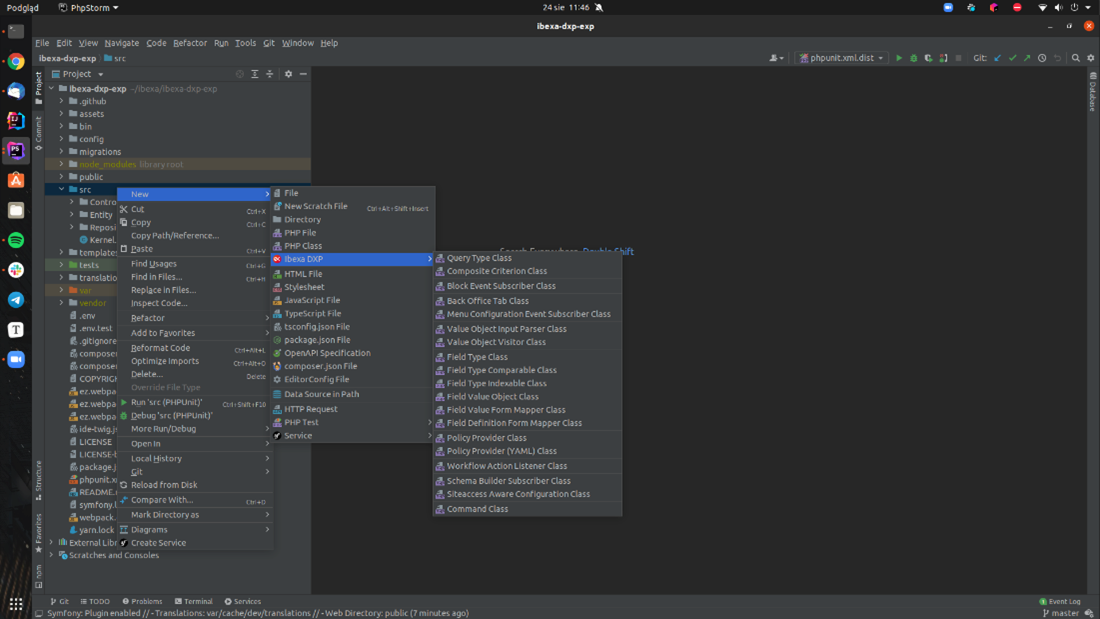This screenshot has height=619, width=1100.
Task: Expand the .github folder
Action: pos(62,101)
